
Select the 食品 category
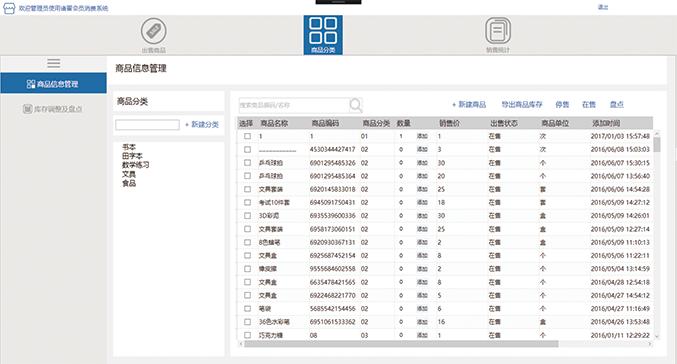tap(129, 183)
